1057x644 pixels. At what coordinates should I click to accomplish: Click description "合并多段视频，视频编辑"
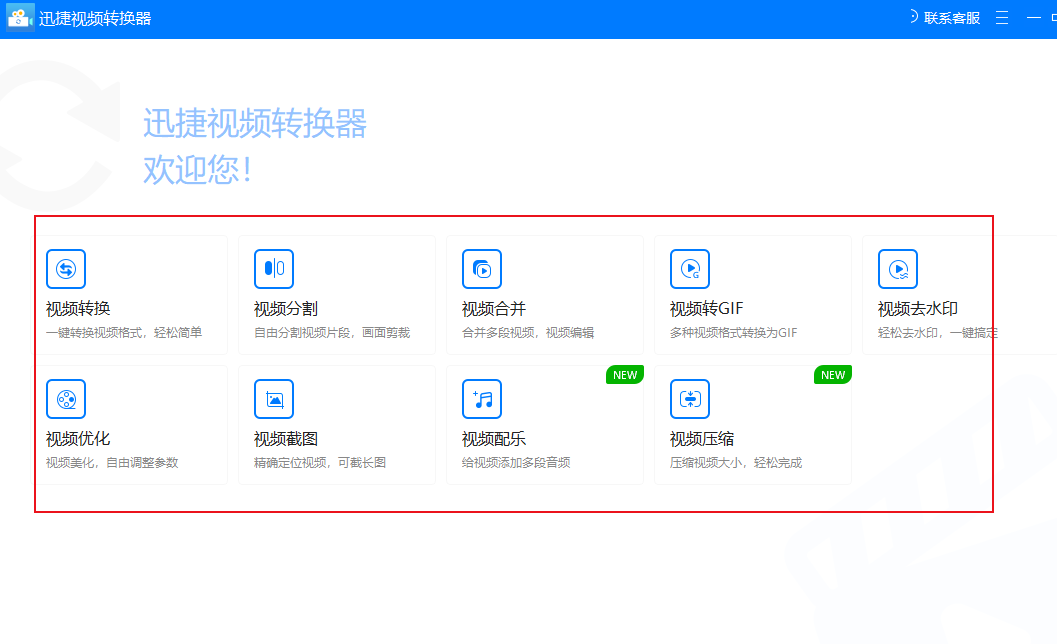pos(528,333)
